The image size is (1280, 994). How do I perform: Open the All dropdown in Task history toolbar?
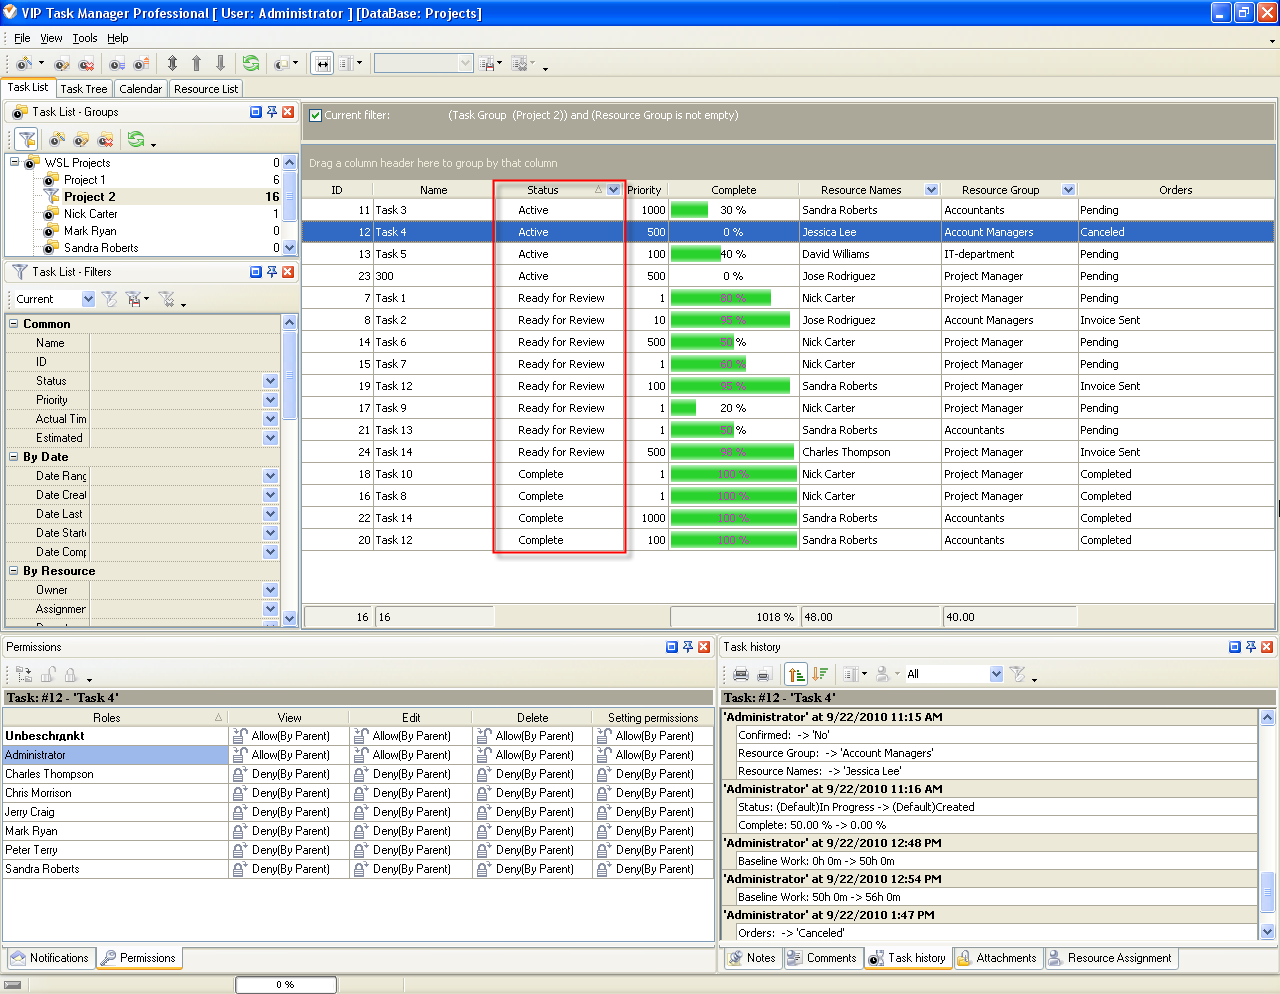994,673
